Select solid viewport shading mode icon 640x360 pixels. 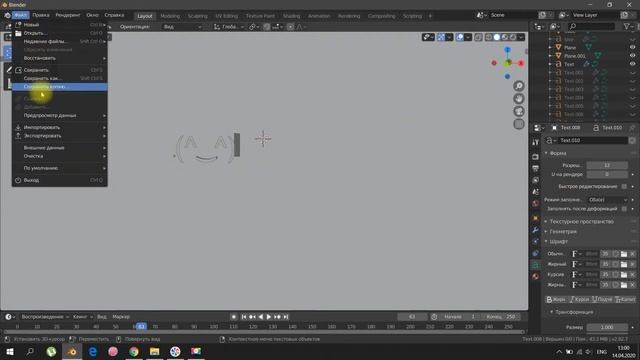(497, 37)
